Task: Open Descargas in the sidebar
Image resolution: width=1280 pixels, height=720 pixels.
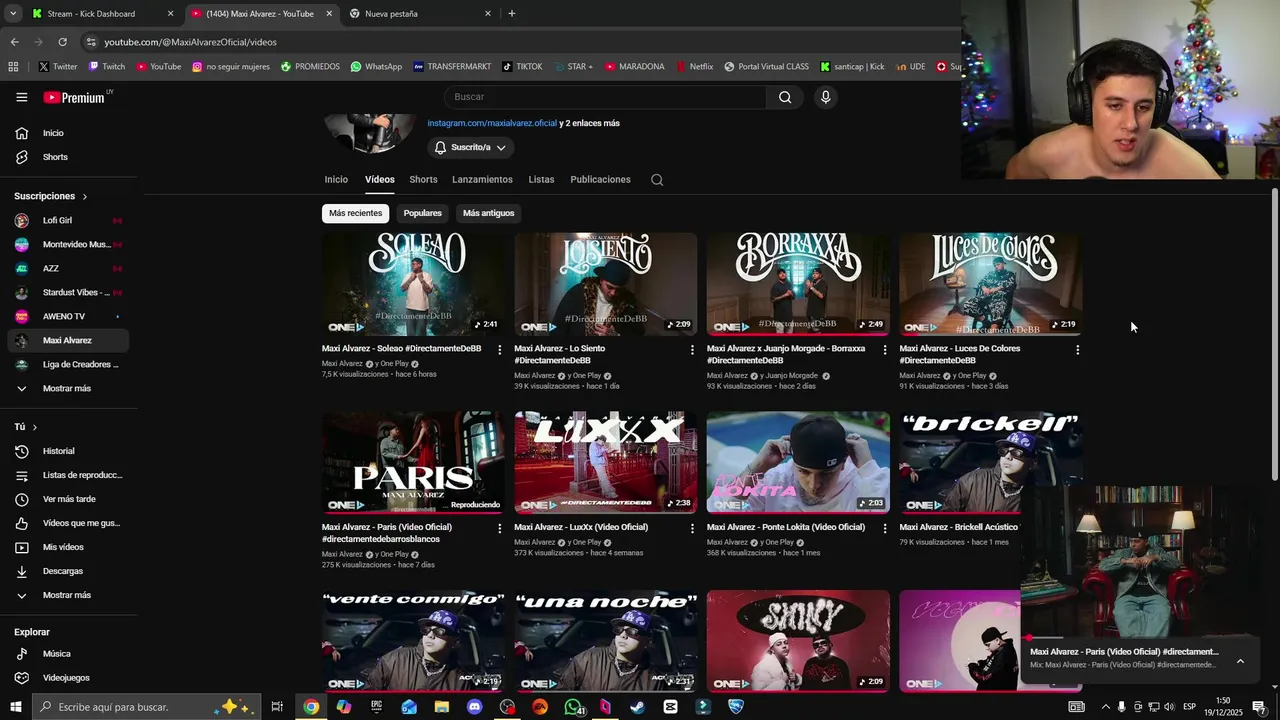Action: click(x=68, y=571)
